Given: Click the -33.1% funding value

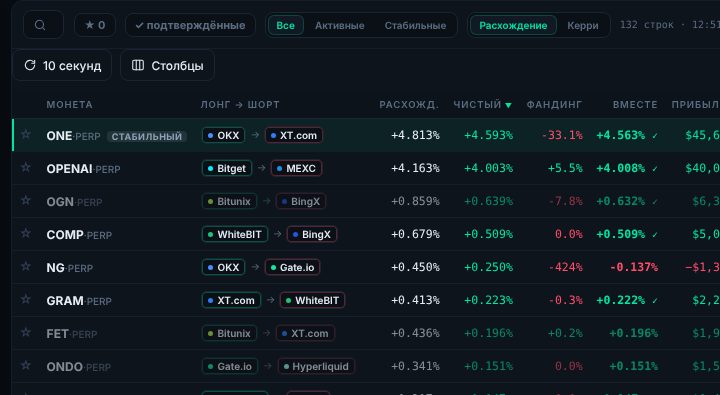Looking at the screenshot, I should (x=562, y=135).
